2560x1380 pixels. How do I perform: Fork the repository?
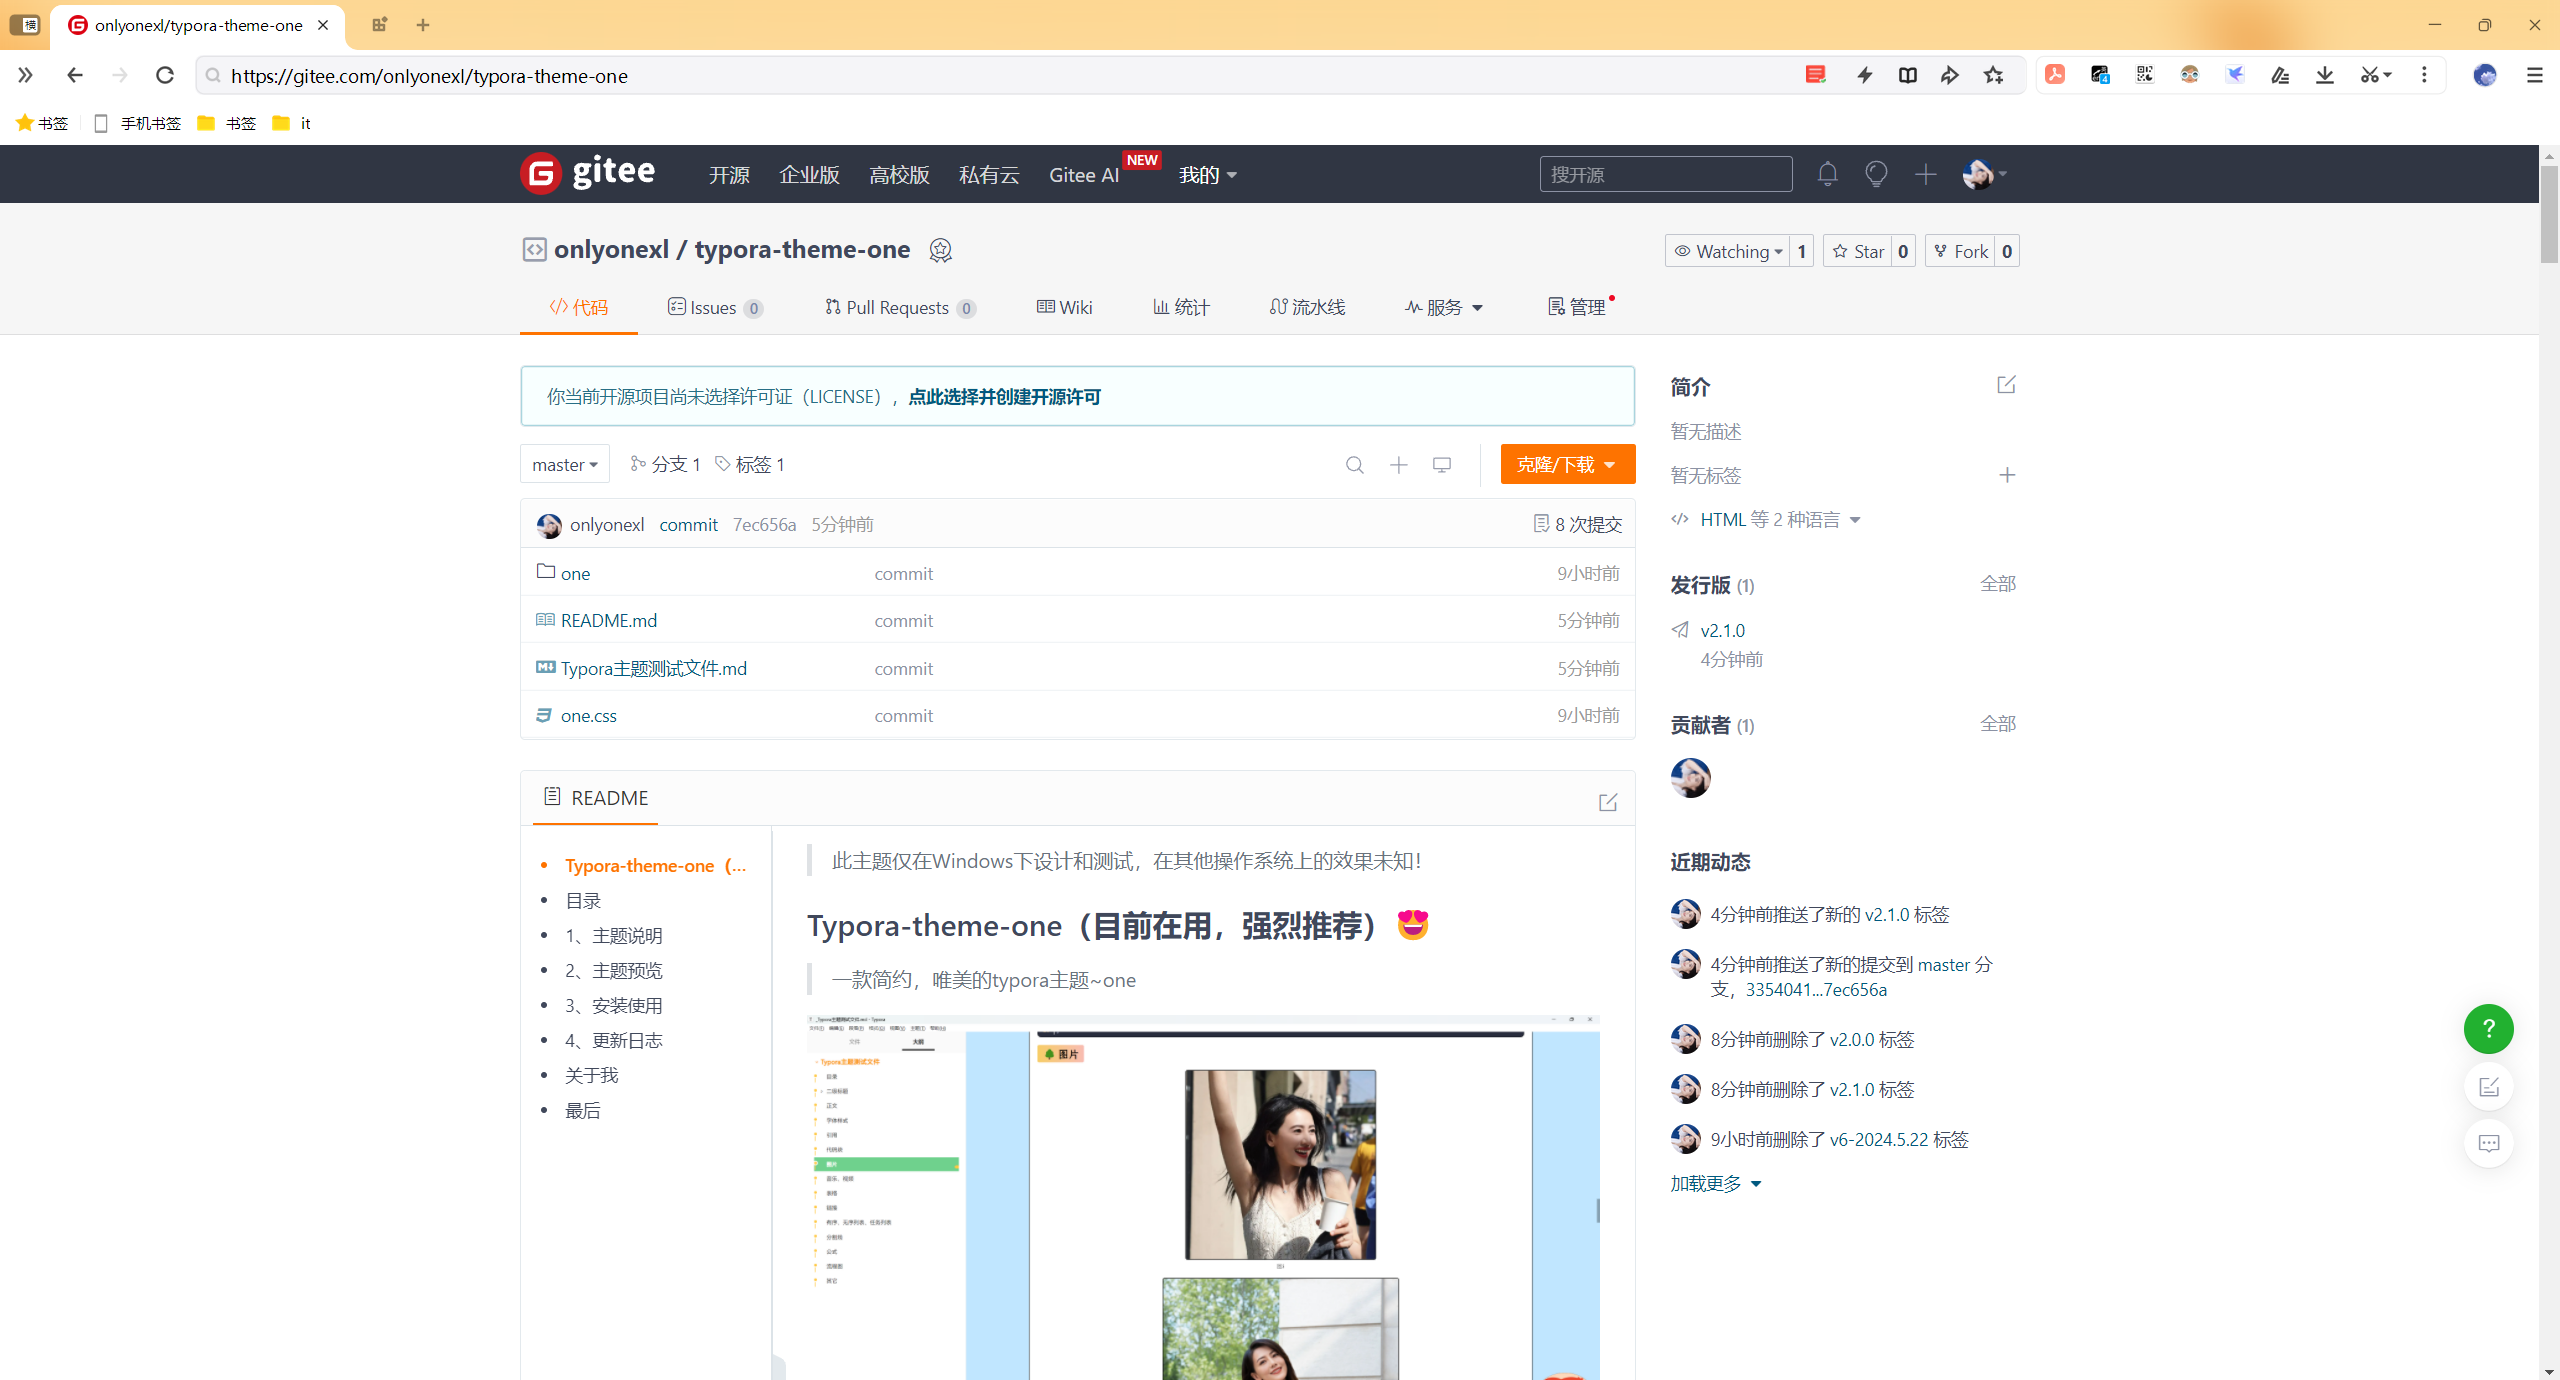[1960, 251]
